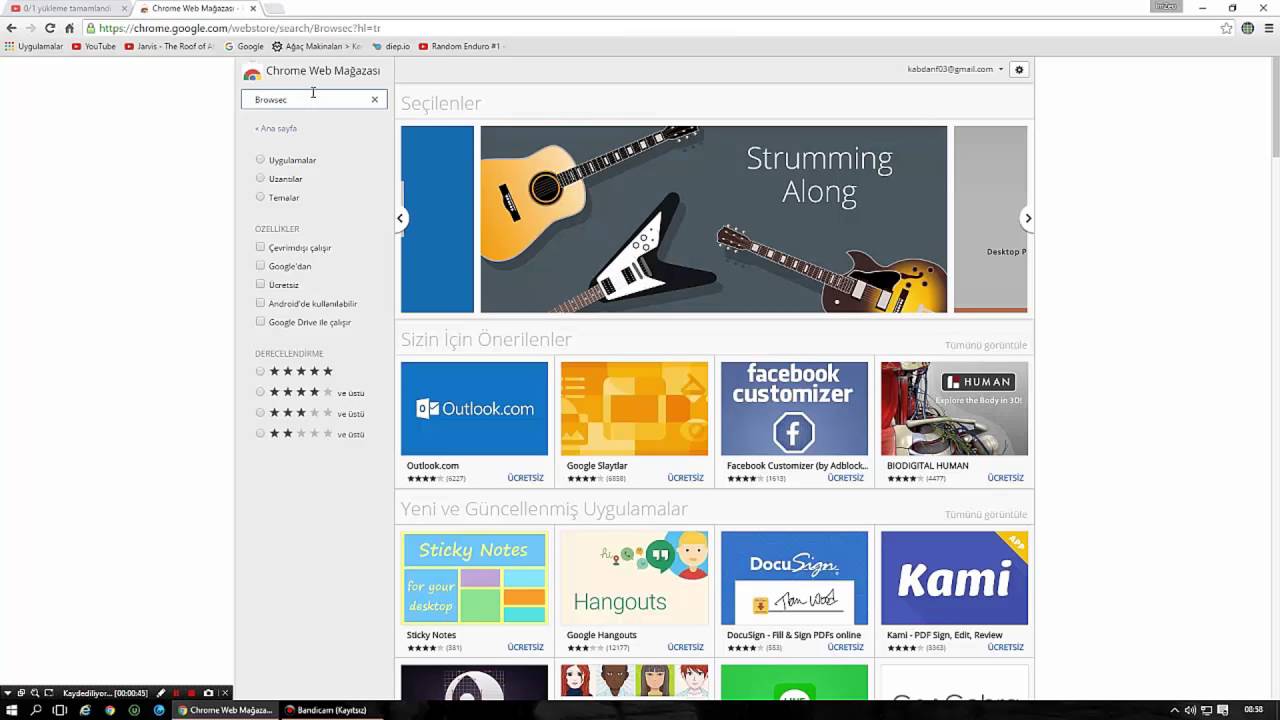Viewport: 1280px width, 720px height.
Task: View all Yeni ve Güncellenmiş Uygulamalar
Action: coord(986,514)
